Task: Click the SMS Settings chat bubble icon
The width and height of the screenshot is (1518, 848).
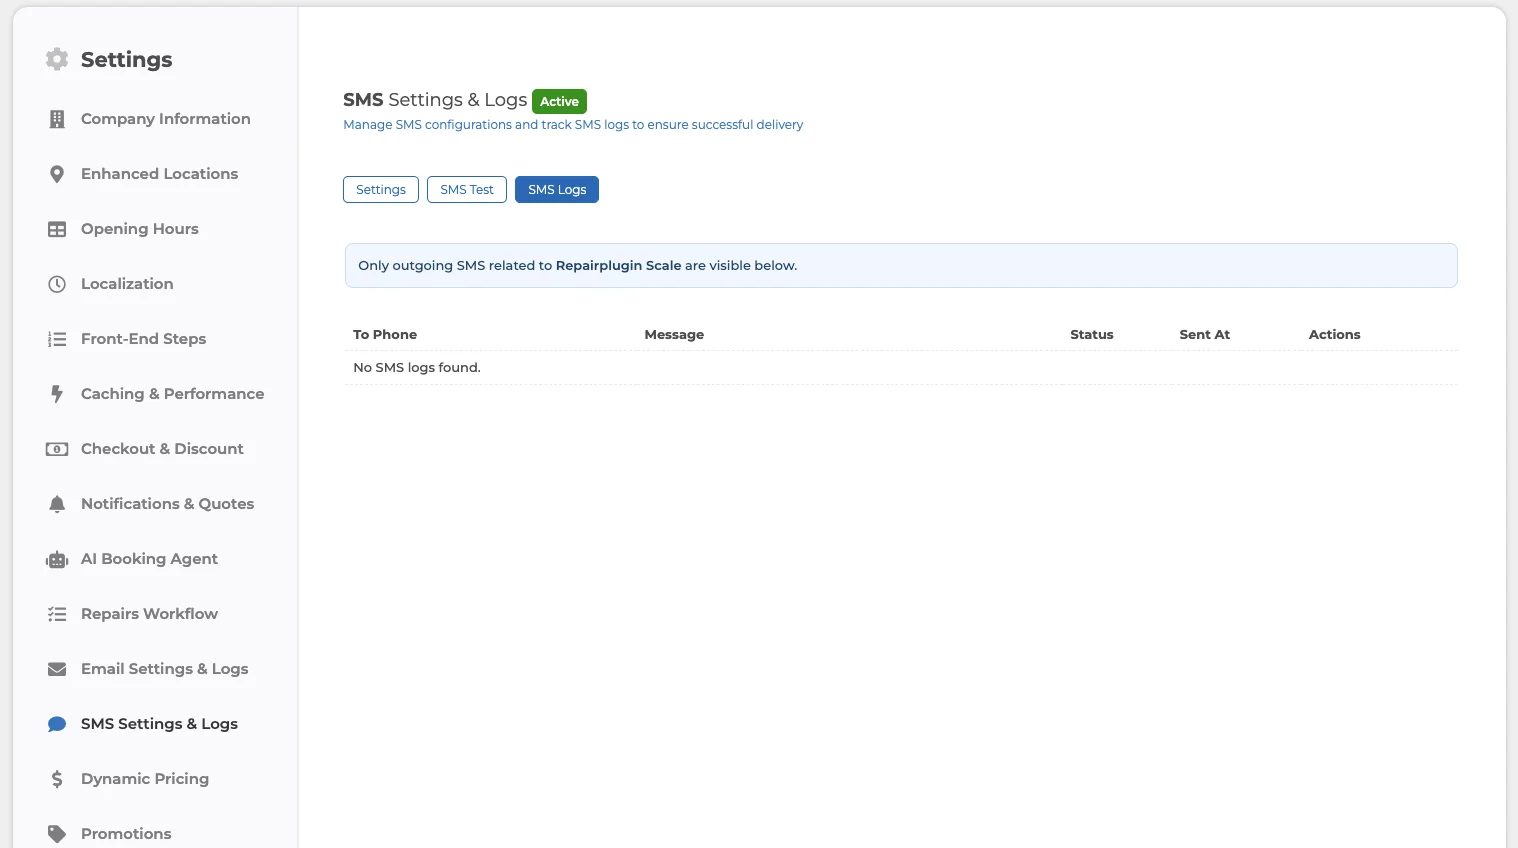Action: [57, 724]
